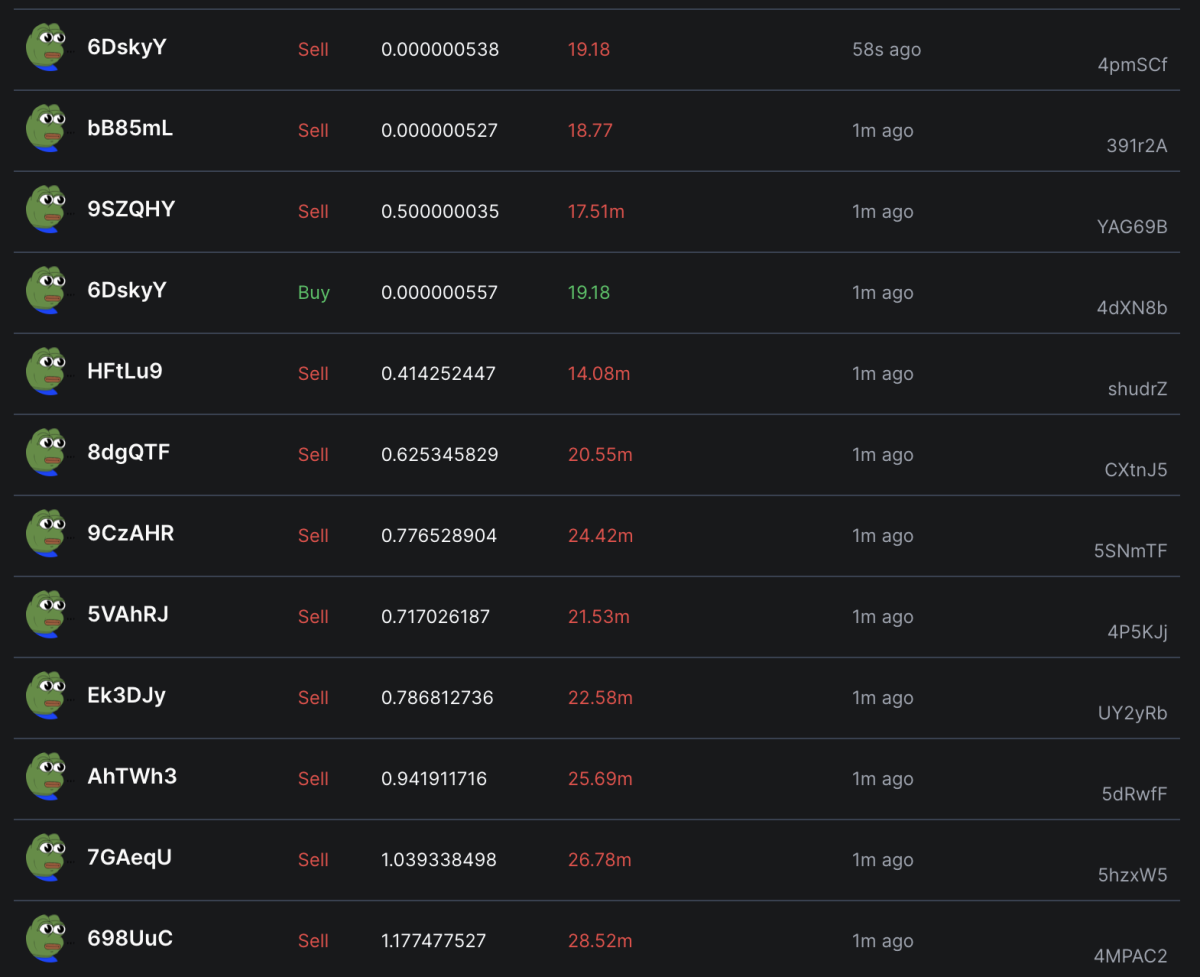Click the Pepe avatar beside 9CzAHR
The height and width of the screenshot is (977, 1200).
pyautogui.click(x=46, y=534)
